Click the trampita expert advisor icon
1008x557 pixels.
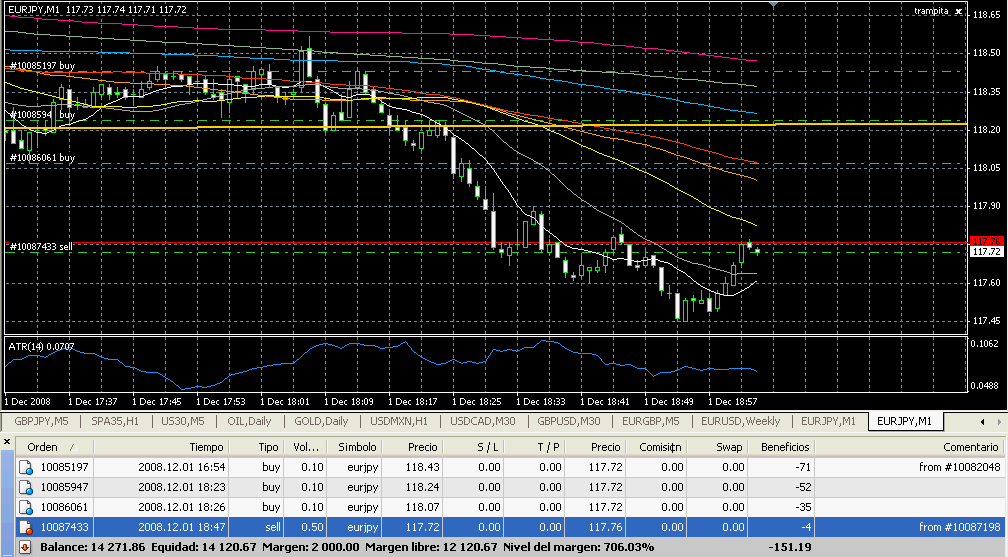point(958,11)
